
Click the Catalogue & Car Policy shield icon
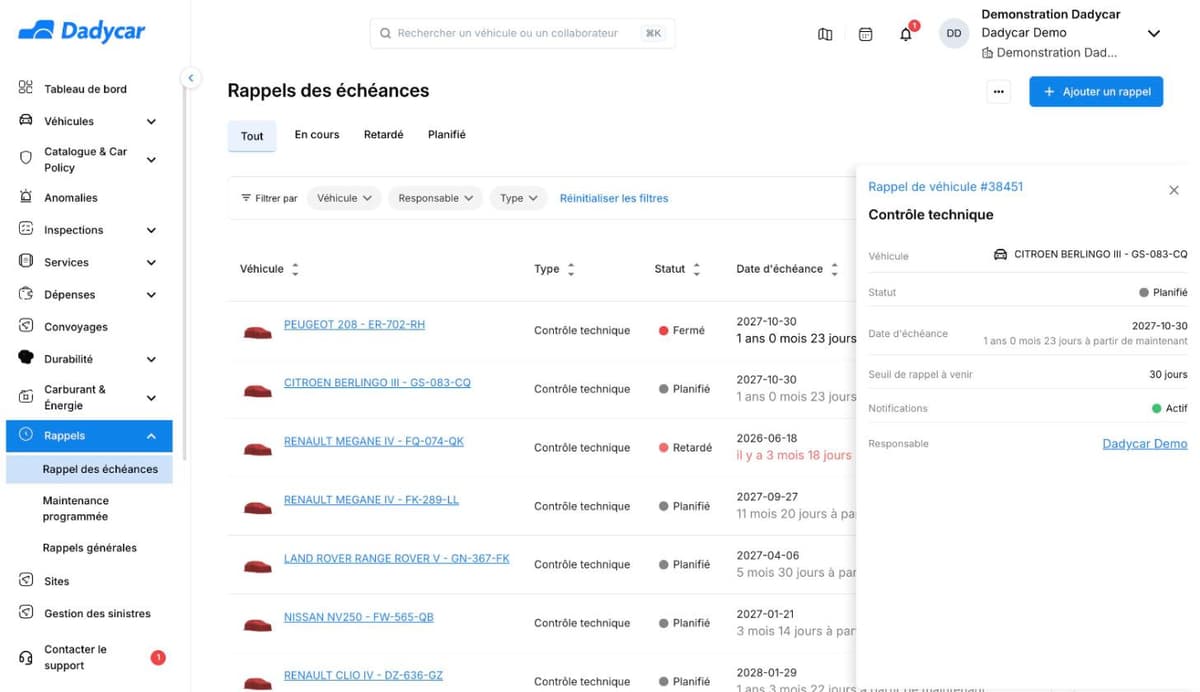click(26, 158)
